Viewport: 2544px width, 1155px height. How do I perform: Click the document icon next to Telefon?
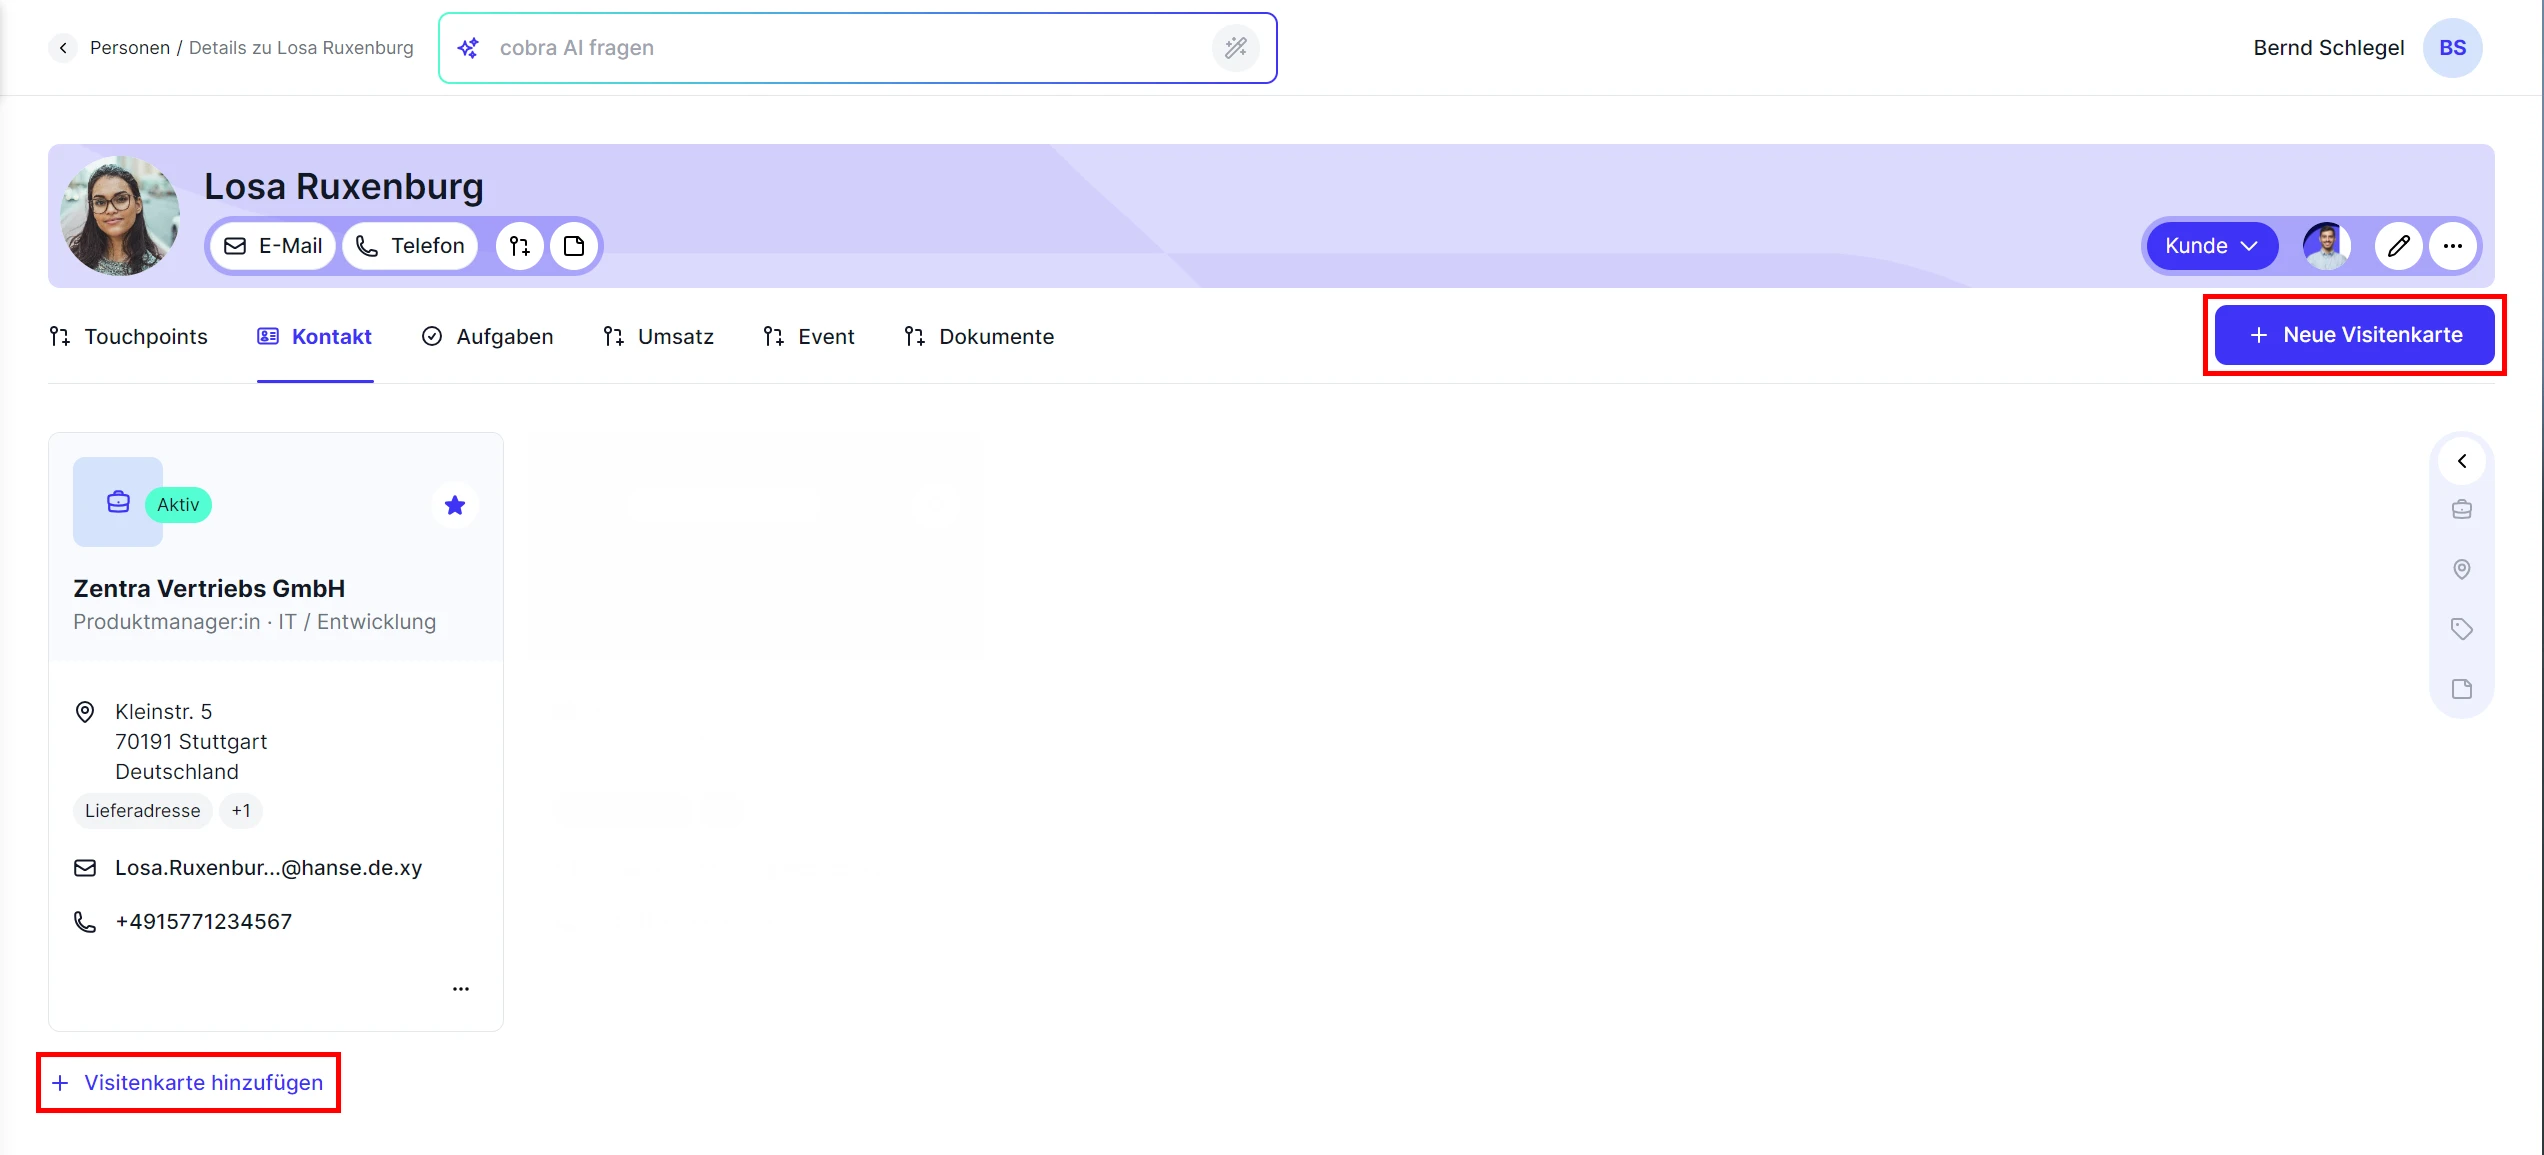pos(574,246)
